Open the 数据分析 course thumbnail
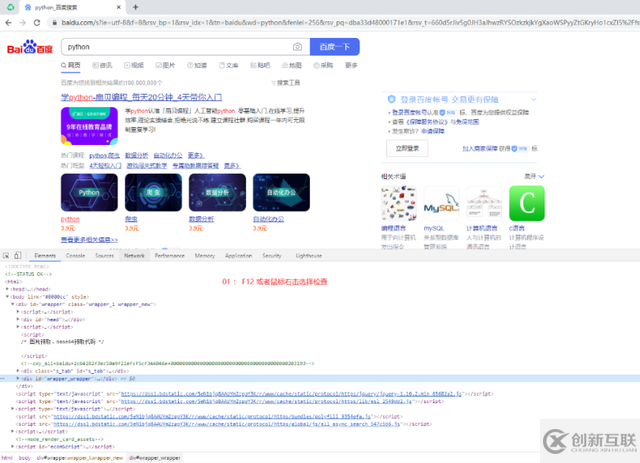The height and width of the screenshot is (463, 640). [x=218, y=192]
